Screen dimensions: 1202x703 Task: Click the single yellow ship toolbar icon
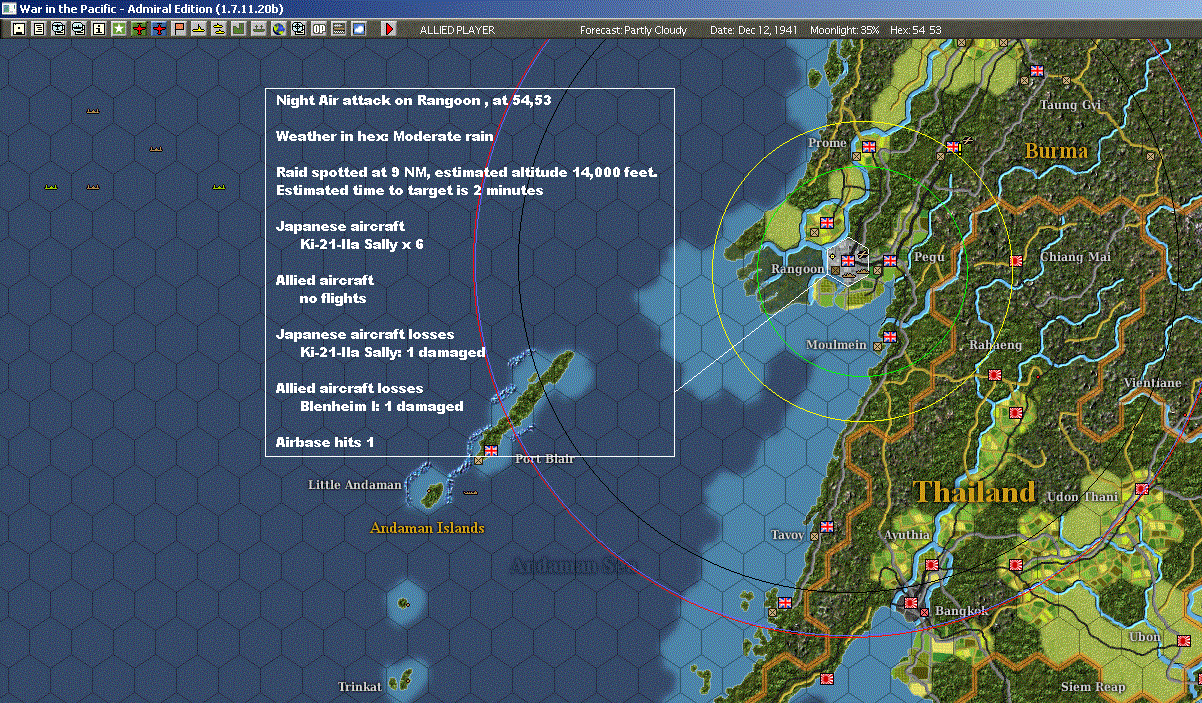(x=198, y=29)
